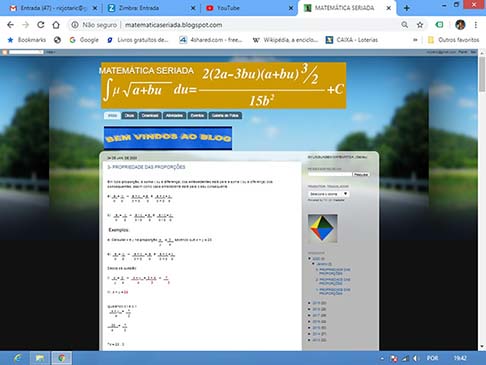The image size is (486, 365).
Task: Click the magnifier zoom icon in address bar
Action: (404, 25)
